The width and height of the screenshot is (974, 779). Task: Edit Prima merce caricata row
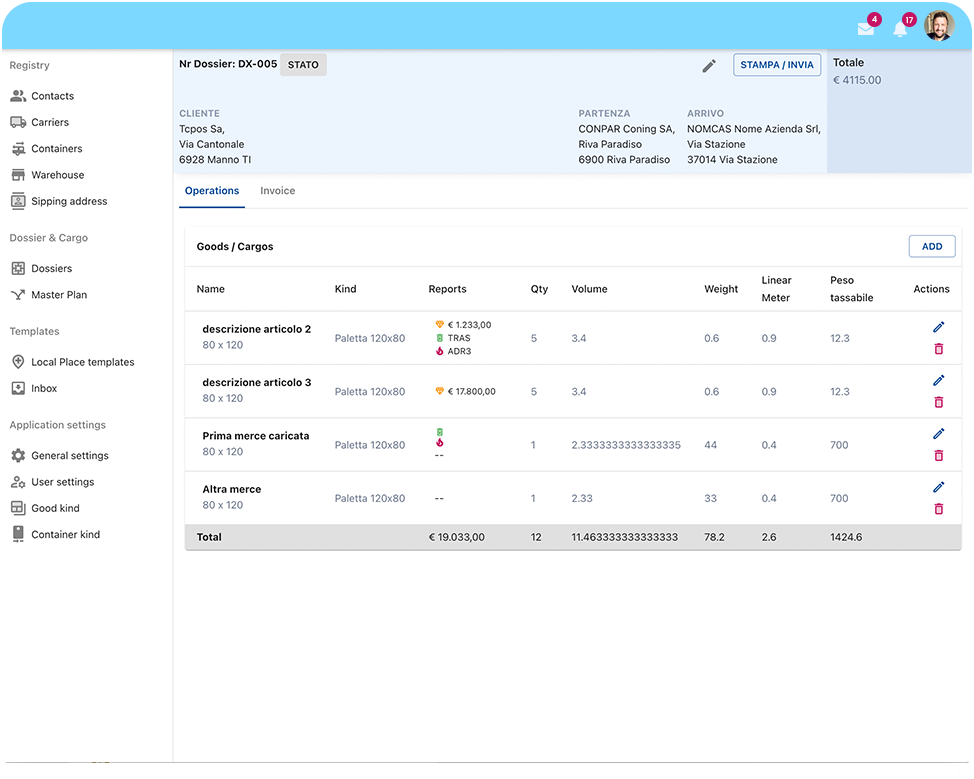click(x=939, y=434)
